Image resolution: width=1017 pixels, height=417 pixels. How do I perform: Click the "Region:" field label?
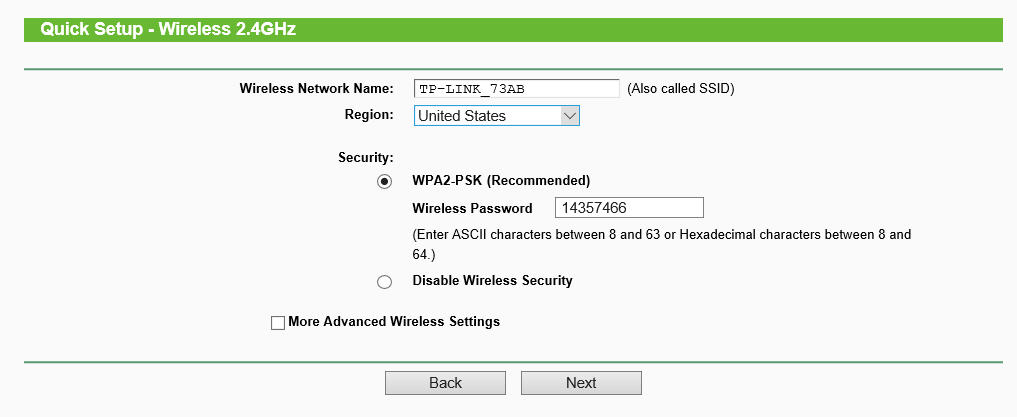pos(369,115)
